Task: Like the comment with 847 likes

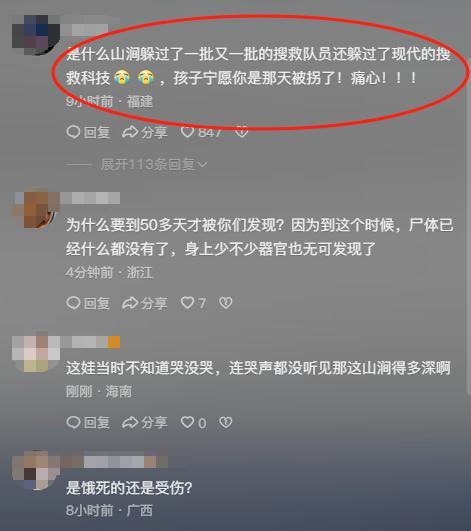Action: click(201, 132)
